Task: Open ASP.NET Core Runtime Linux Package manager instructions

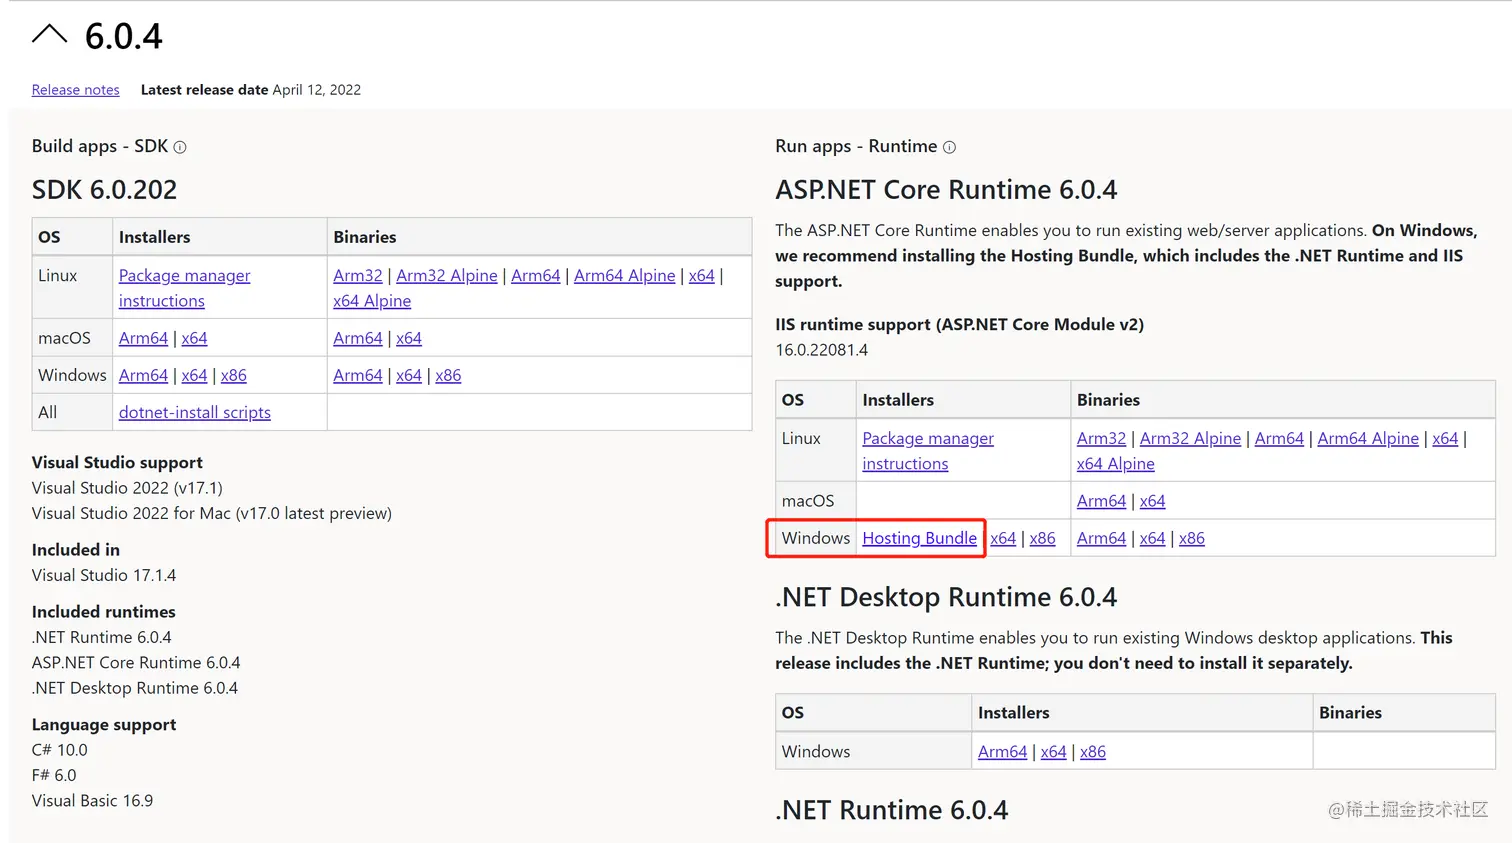Action: coord(928,451)
